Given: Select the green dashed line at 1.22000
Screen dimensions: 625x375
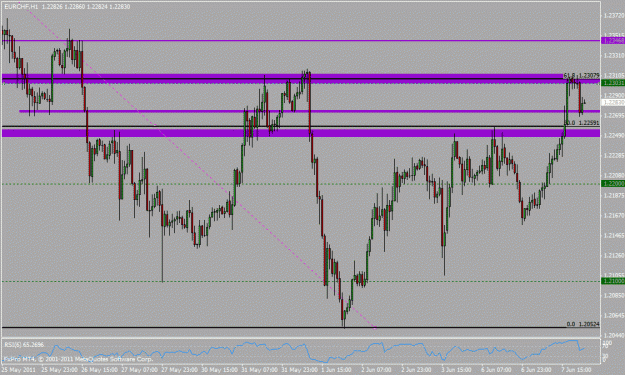Looking at the screenshot, I should [301, 184].
